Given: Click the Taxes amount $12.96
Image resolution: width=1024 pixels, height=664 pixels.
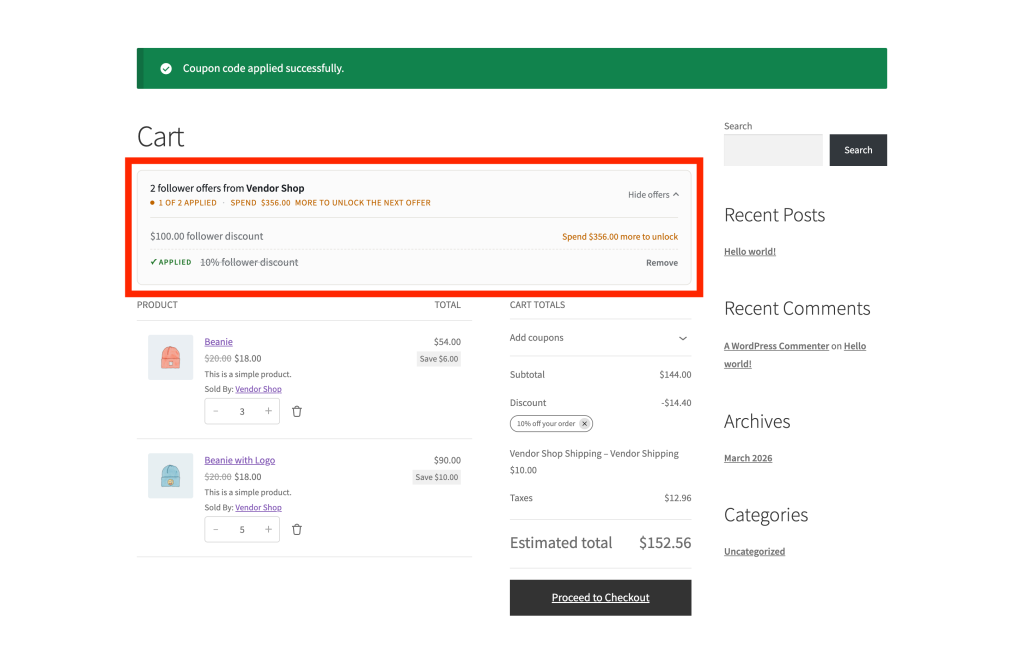Looking at the screenshot, I should [678, 498].
